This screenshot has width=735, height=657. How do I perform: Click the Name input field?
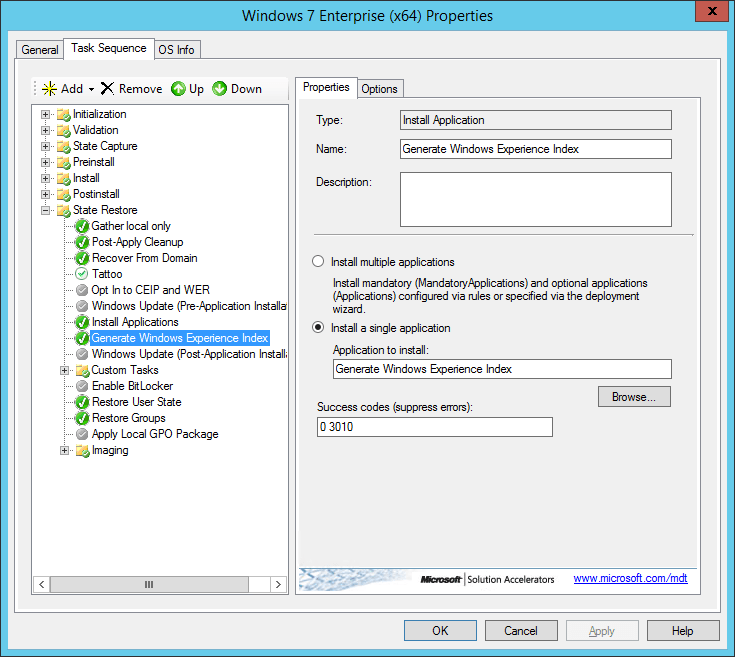point(535,149)
